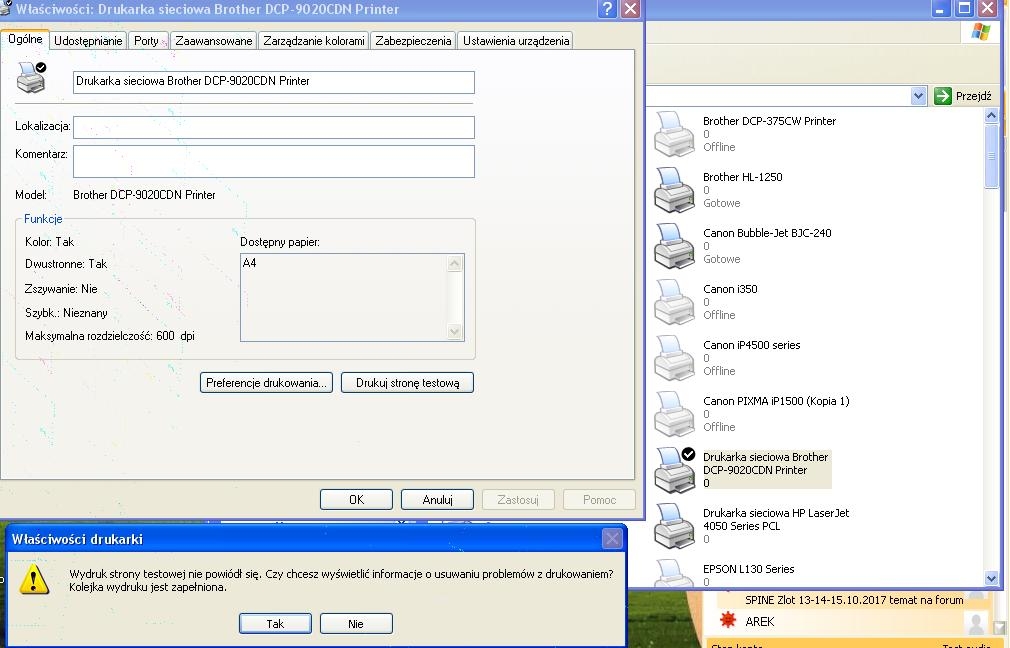Viewport: 1010px width, 648px height.
Task: Click Nie in the error dialog
Action: 356,624
